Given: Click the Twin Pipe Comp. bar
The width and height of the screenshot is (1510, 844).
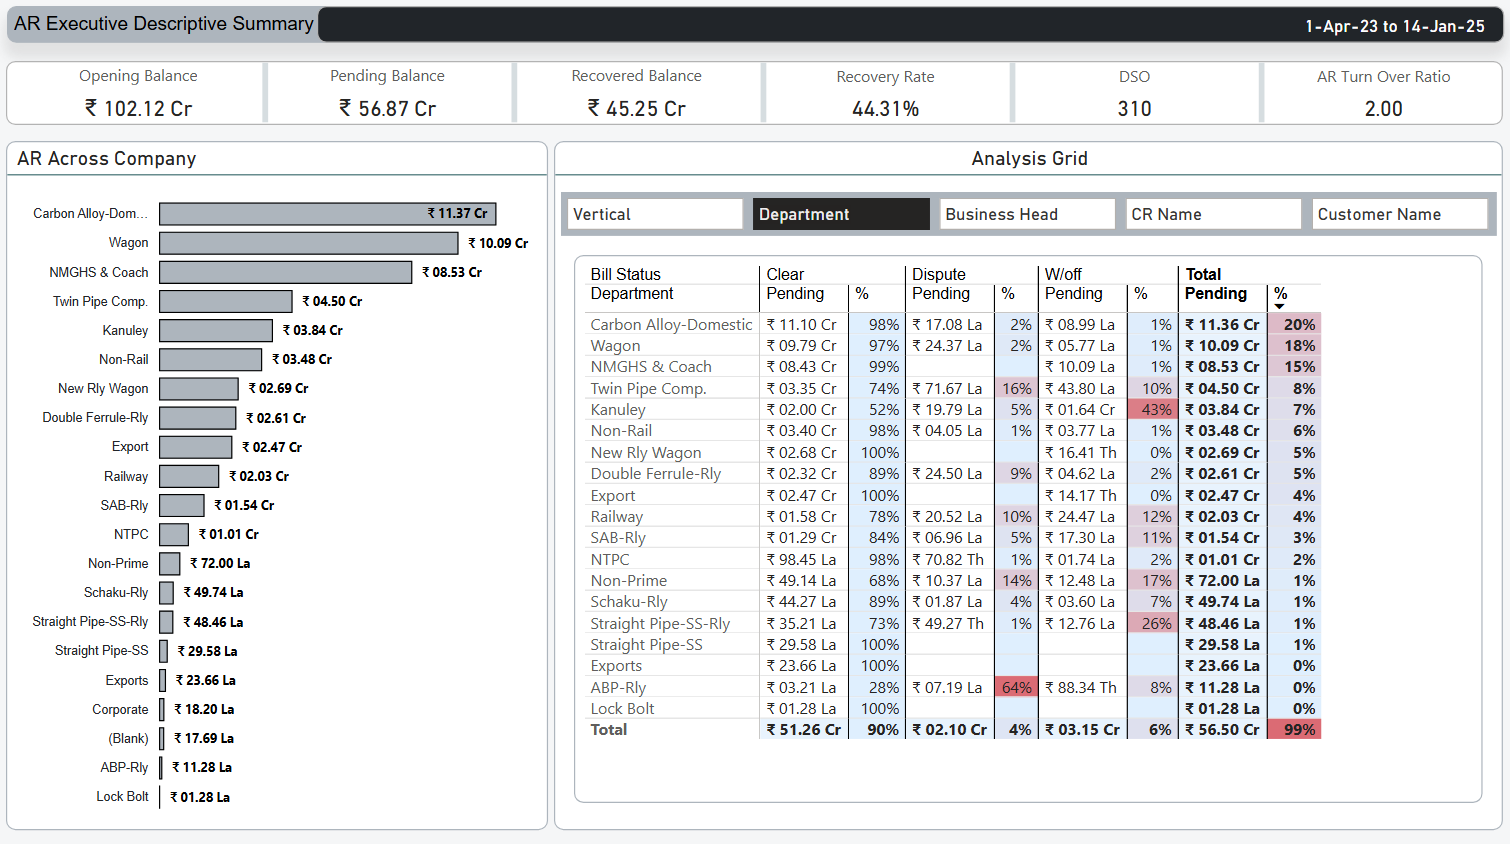Looking at the screenshot, I should click(226, 301).
